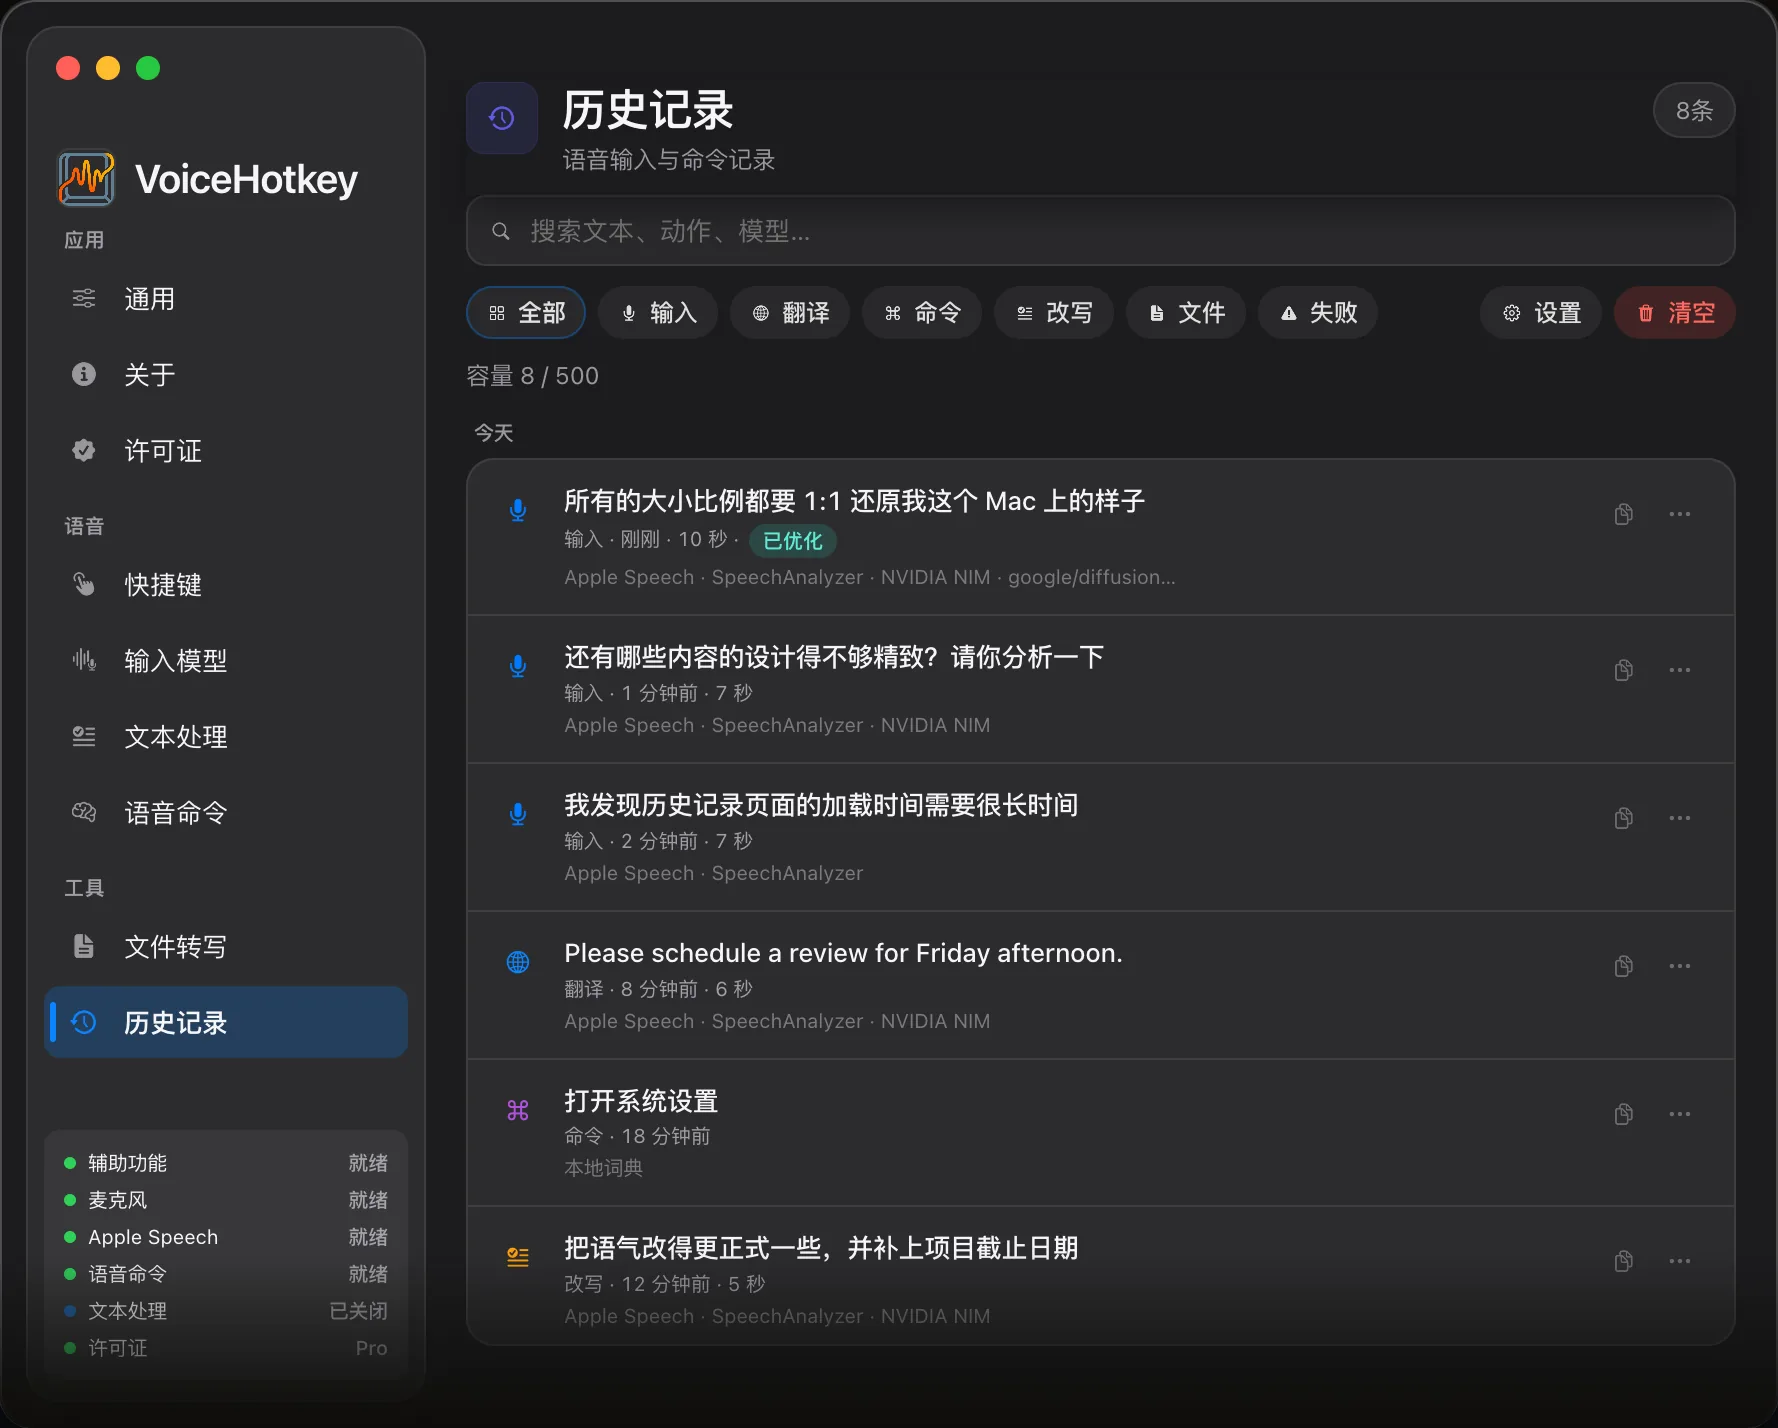The height and width of the screenshot is (1428, 1778).
Task: Click 语音命令 status row in status panel
Action: (x=226, y=1274)
